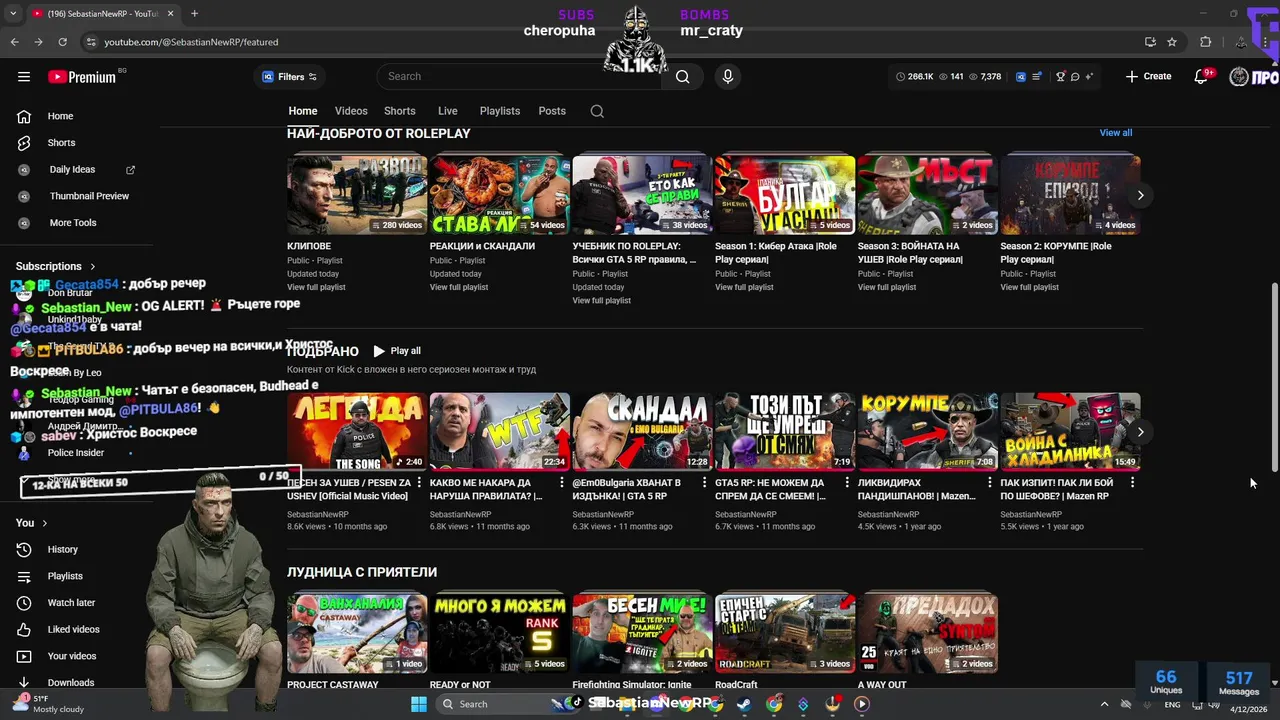Bookmark this page with star icon
Image resolution: width=1280 pixels, height=720 pixels.
click(x=1172, y=42)
